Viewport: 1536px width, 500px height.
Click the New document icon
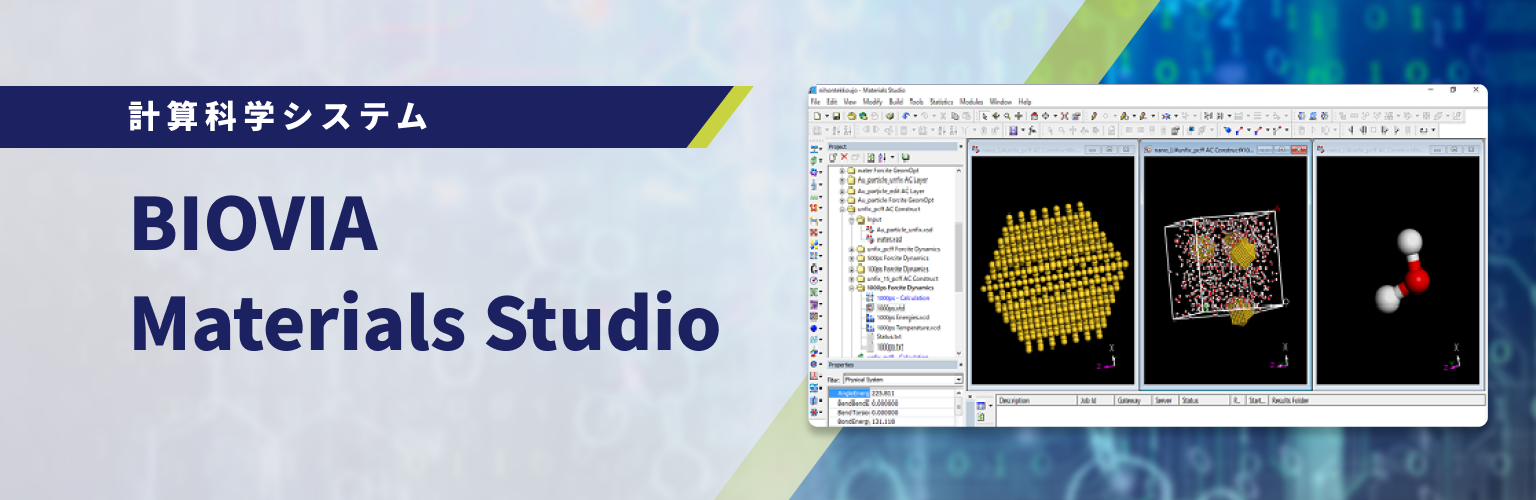click(817, 116)
